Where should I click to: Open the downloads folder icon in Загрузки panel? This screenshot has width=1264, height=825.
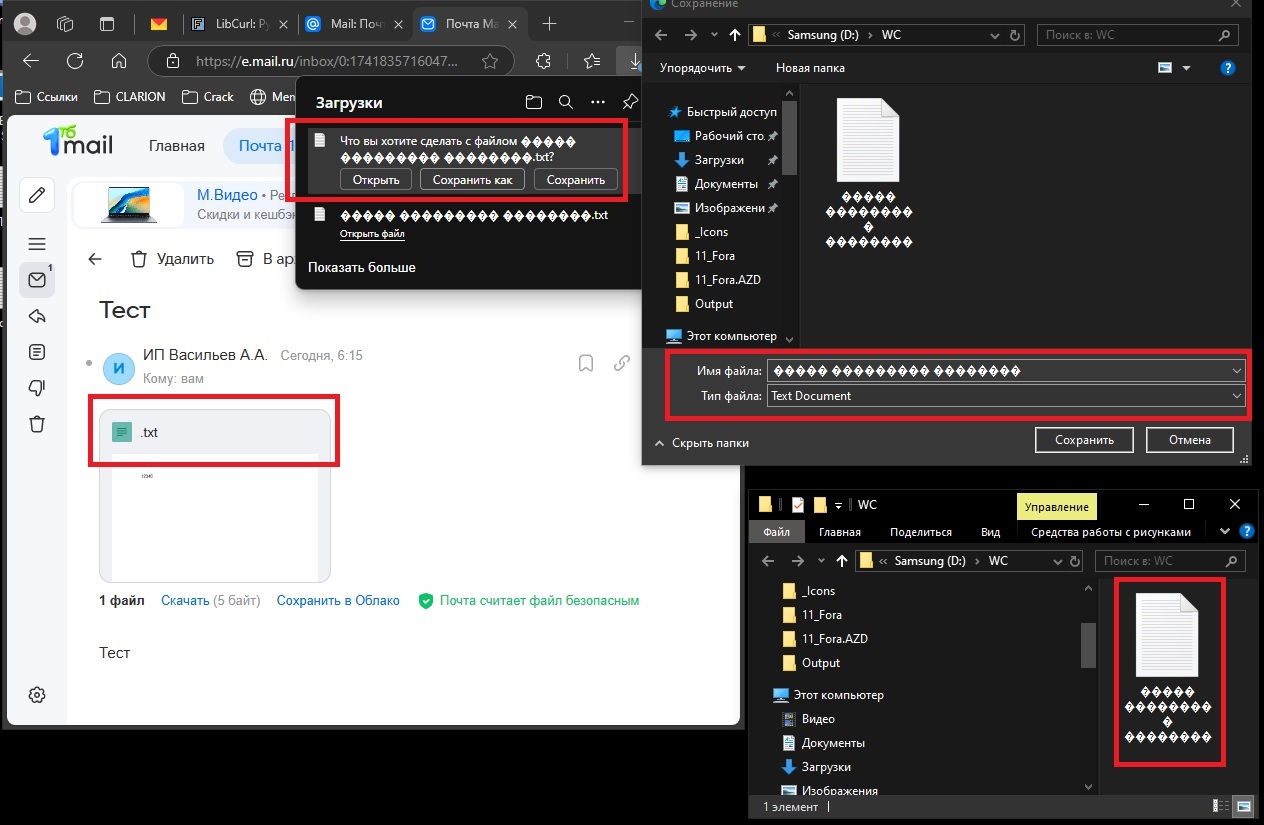tap(534, 102)
